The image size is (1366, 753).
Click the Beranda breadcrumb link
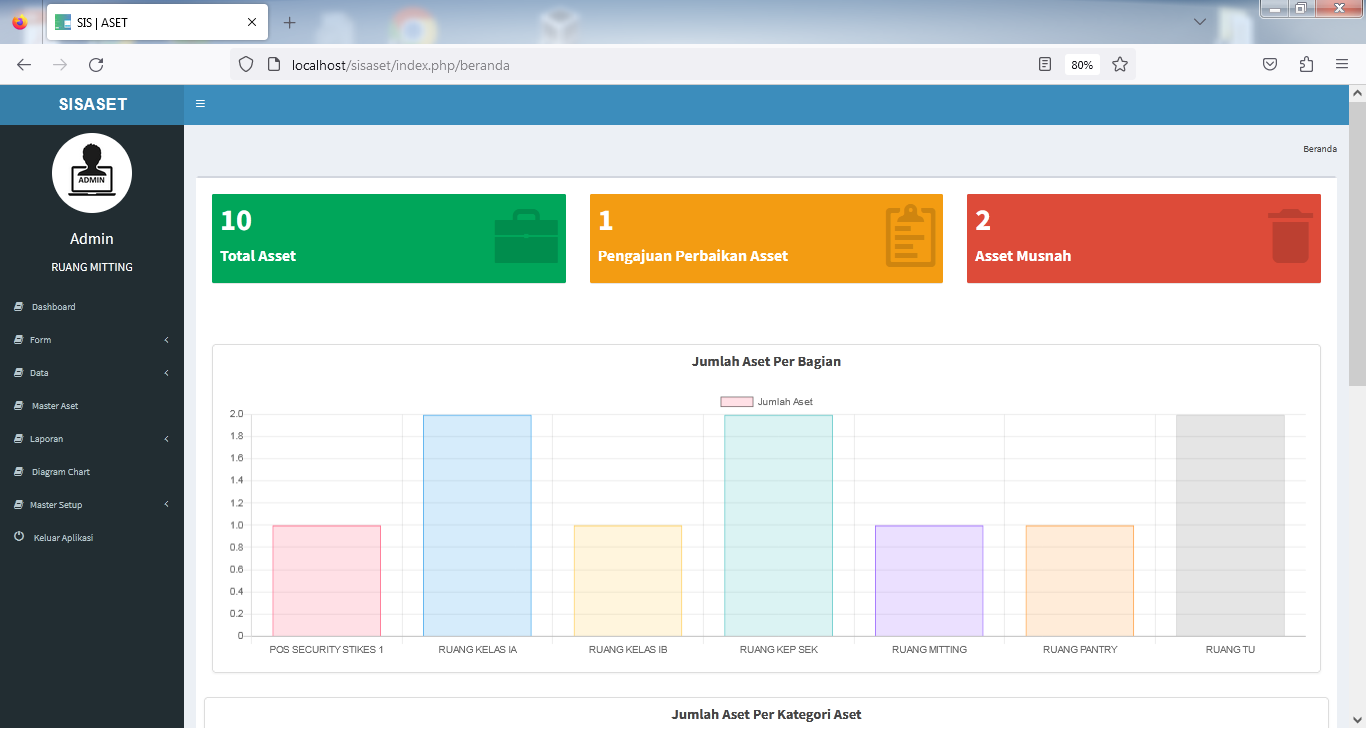click(x=1319, y=149)
